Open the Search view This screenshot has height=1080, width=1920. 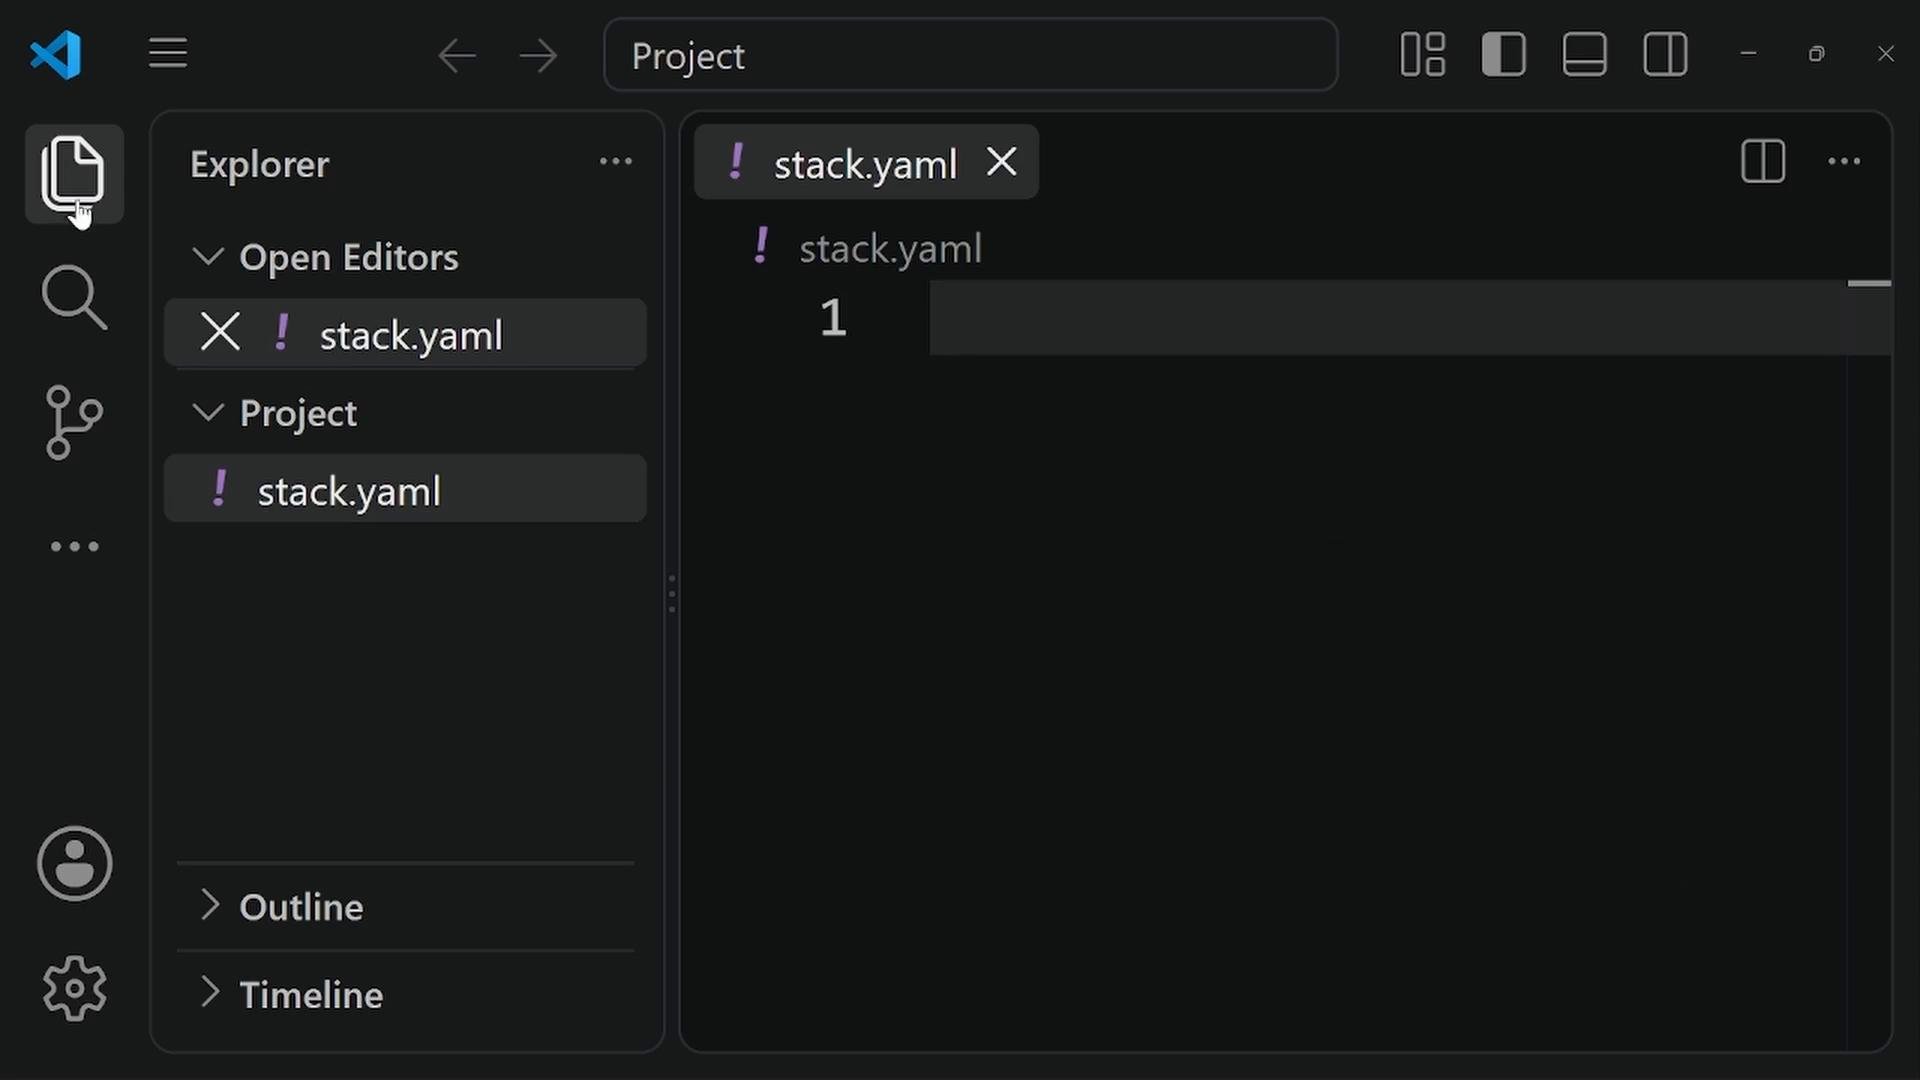(x=74, y=298)
